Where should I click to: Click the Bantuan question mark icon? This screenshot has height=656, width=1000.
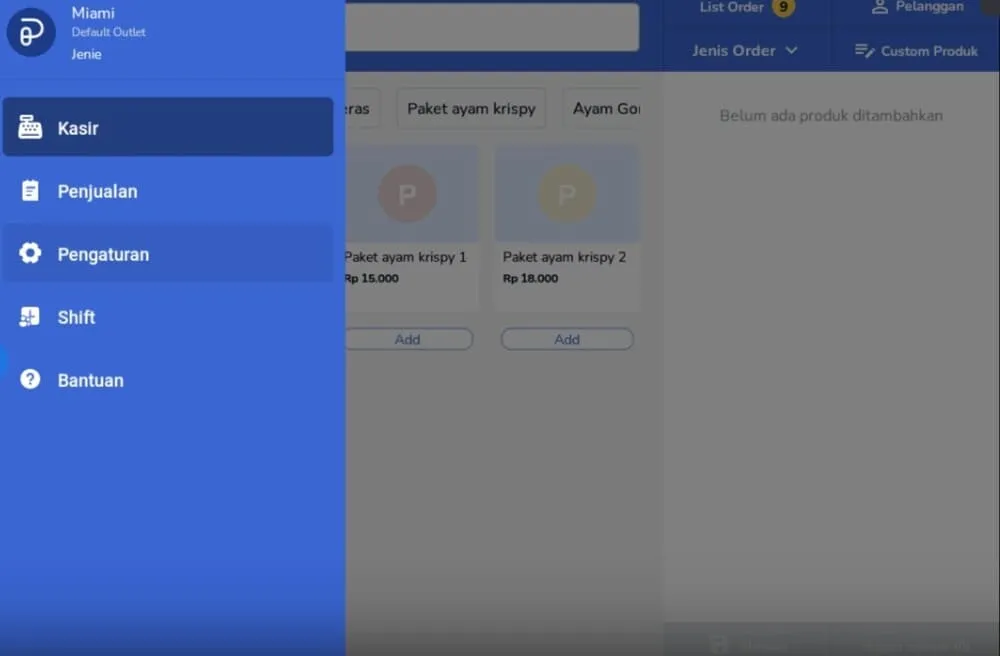(30, 380)
